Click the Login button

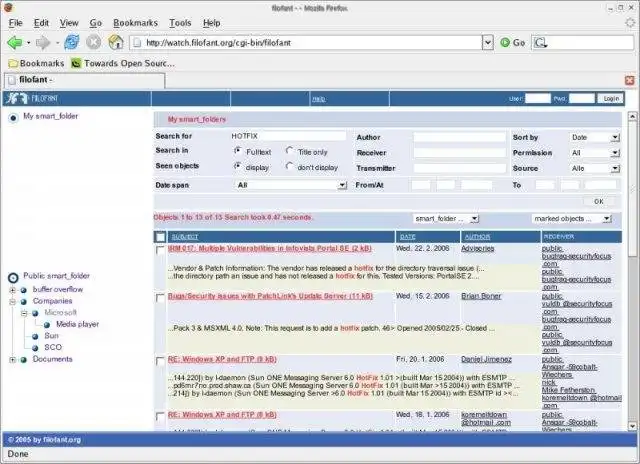click(x=611, y=99)
